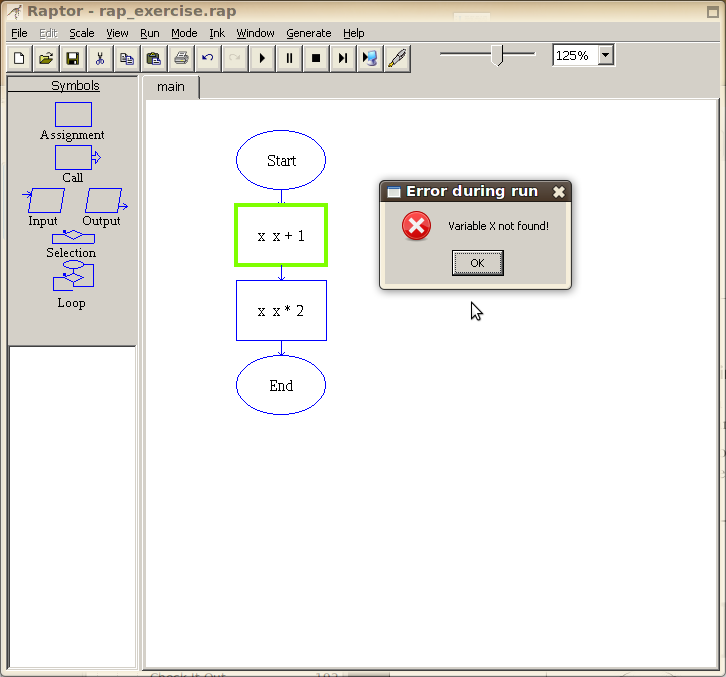Image resolution: width=726 pixels, height=677 pixels.
Task: Click the 125% zoom value field
Action: (x=575, y=56)
